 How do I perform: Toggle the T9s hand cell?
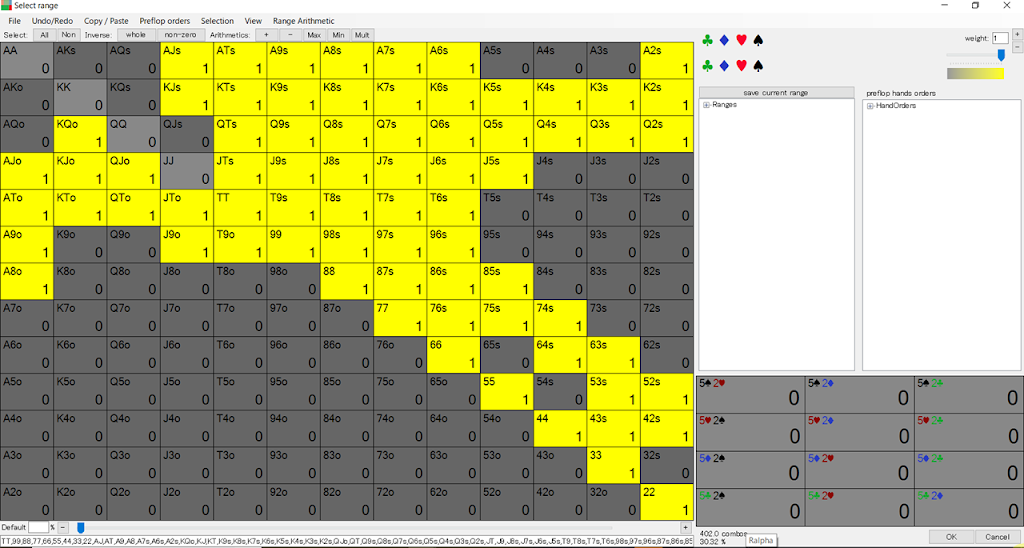(293, 208)
